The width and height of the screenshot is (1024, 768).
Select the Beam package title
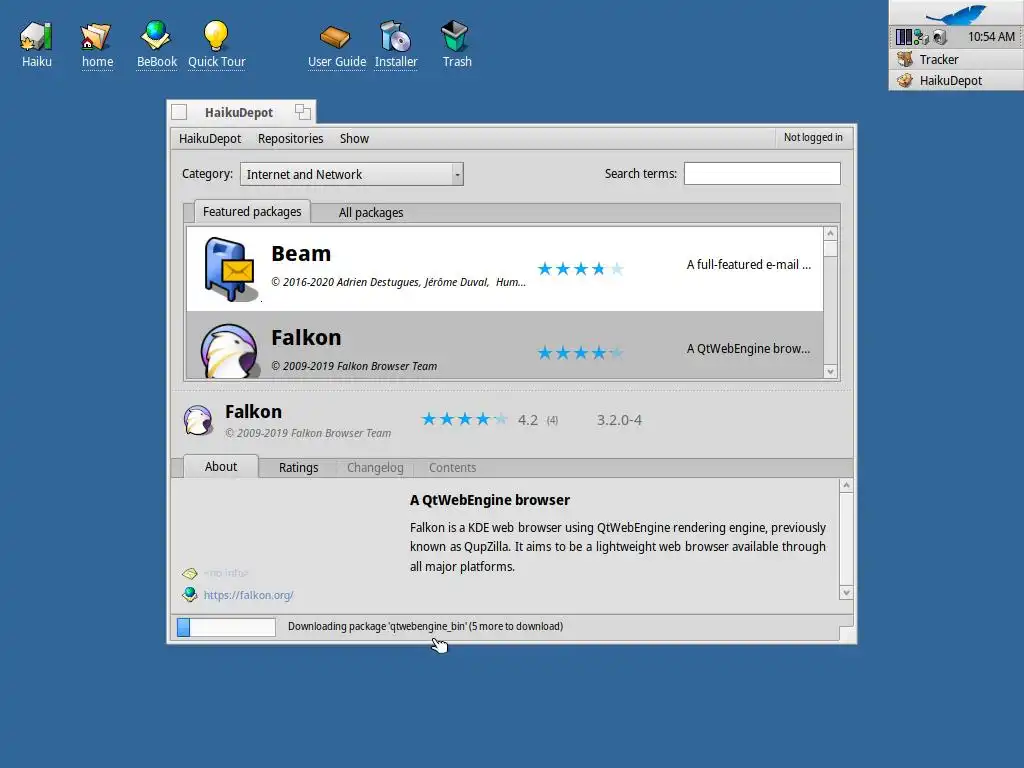click(301, 253)
